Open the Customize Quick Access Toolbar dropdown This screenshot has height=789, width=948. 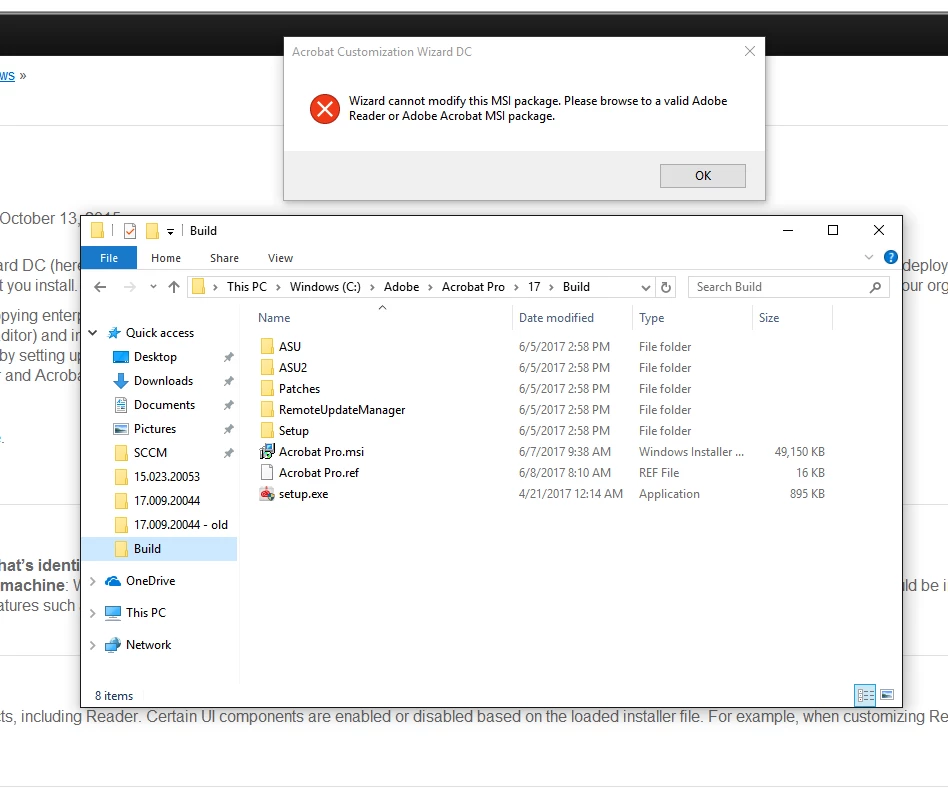170,232
